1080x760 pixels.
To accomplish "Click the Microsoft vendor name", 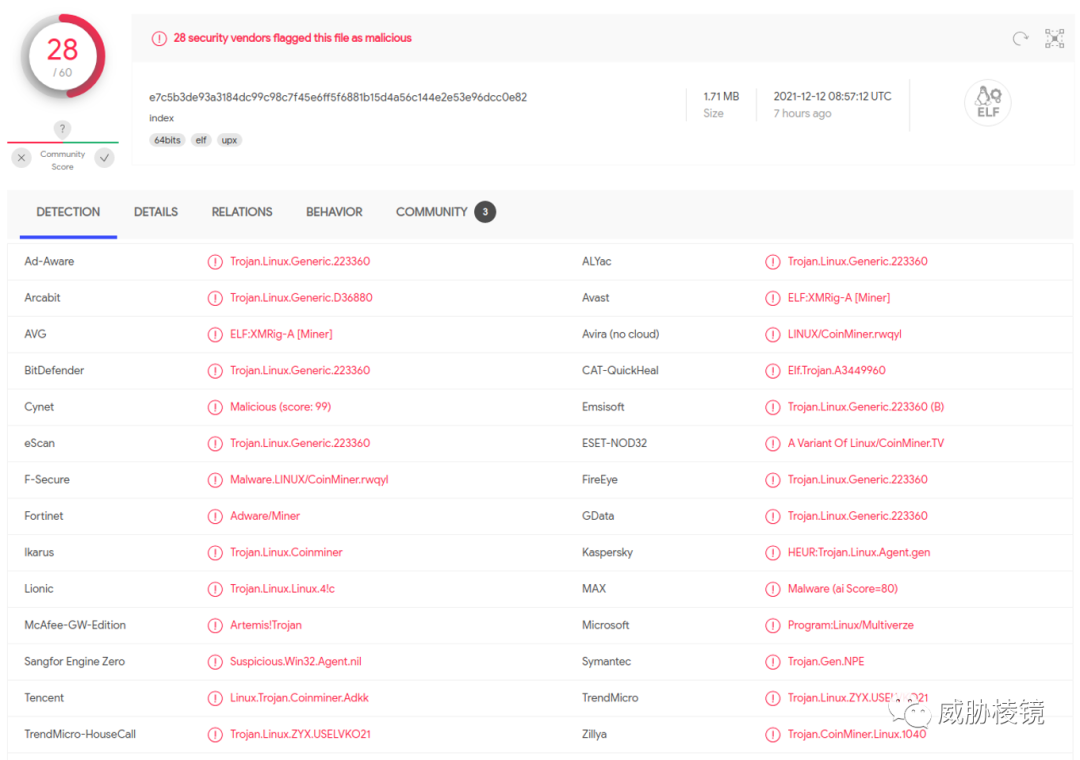I will (x=605, y=625).
